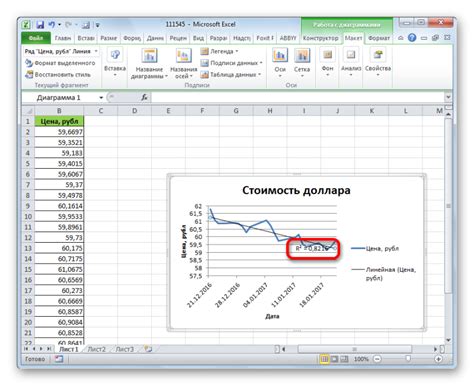This screenshot has width=474, height=386.
Task: Switch to the Конструктор ribbon tab
Action: 320,38
